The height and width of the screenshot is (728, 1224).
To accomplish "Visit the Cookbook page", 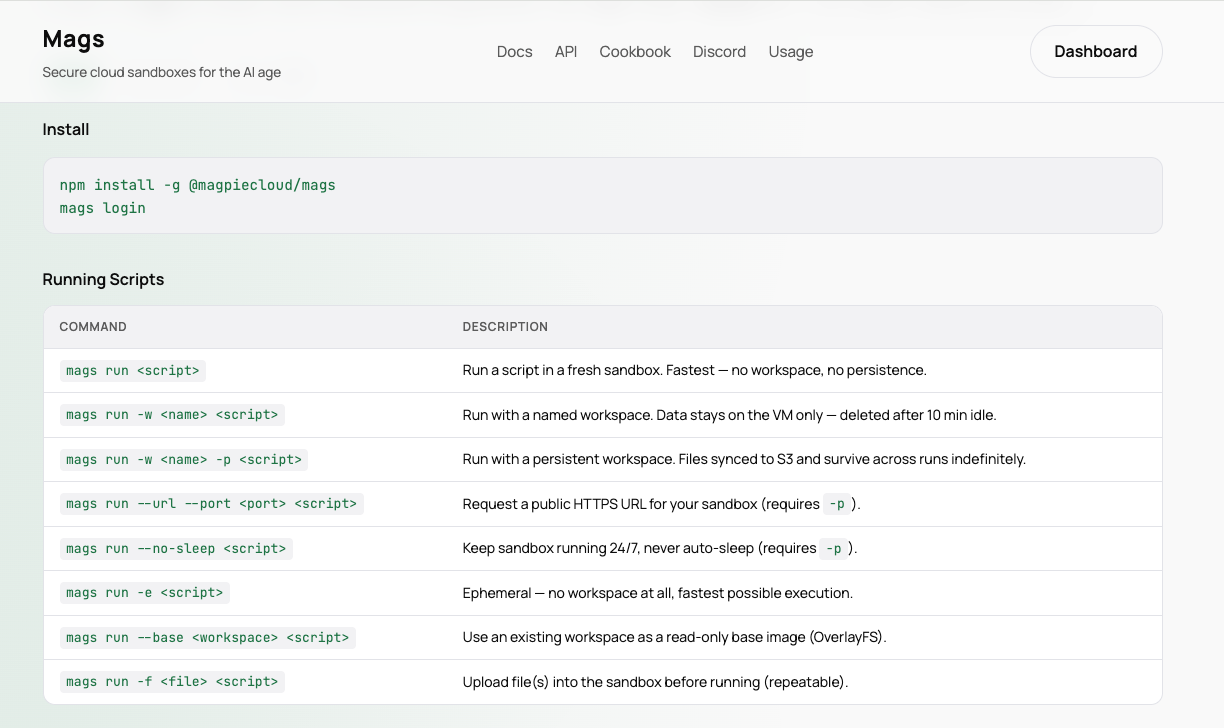I will tap(634, 51).
